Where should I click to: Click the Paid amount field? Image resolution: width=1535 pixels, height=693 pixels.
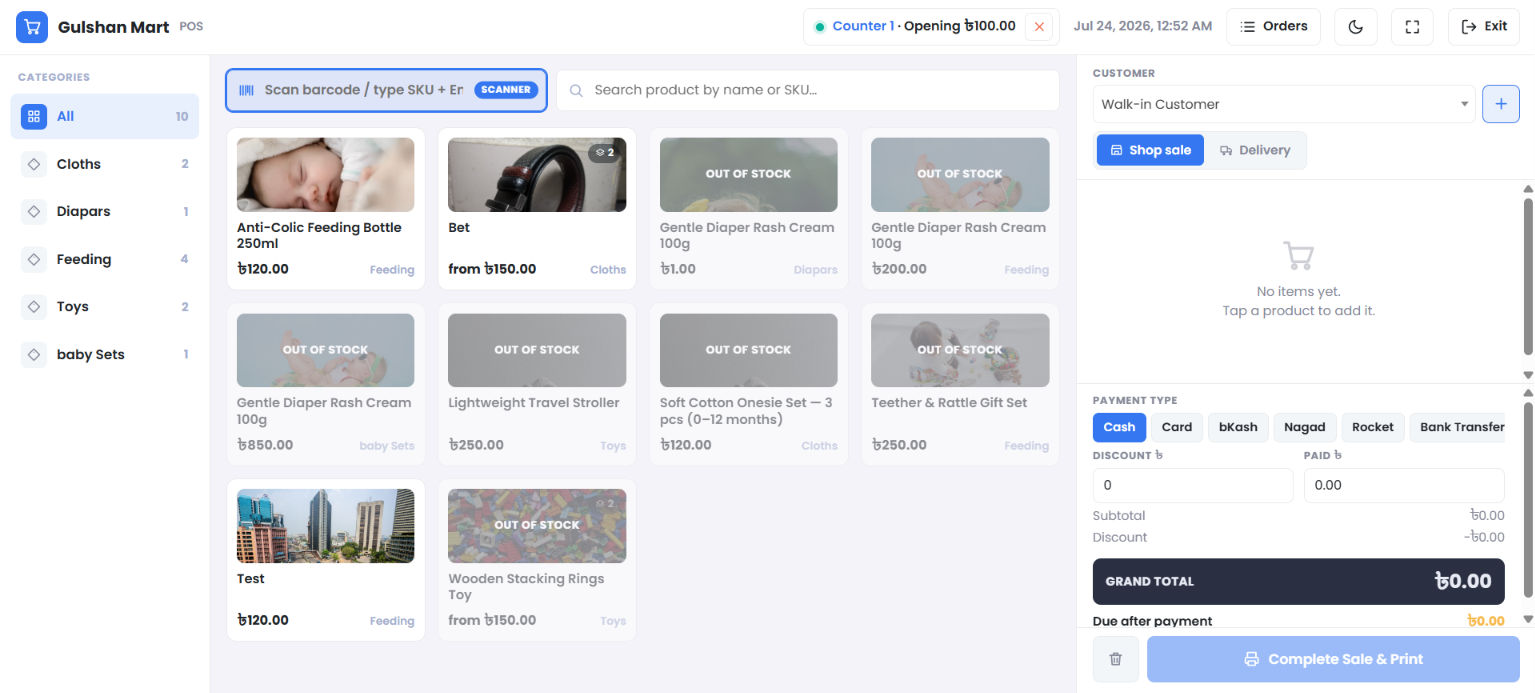click(1404, 485)
